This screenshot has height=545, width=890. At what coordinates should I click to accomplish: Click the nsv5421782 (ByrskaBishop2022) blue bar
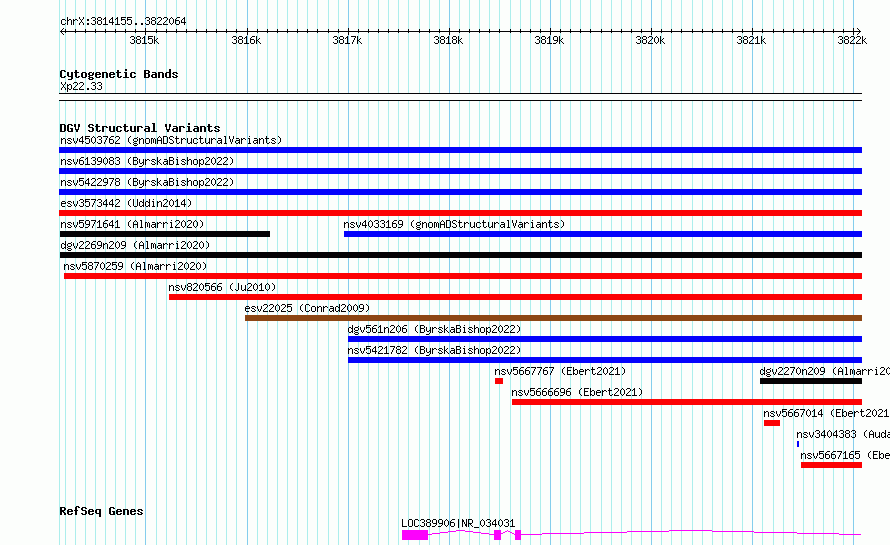coord(604,360)
